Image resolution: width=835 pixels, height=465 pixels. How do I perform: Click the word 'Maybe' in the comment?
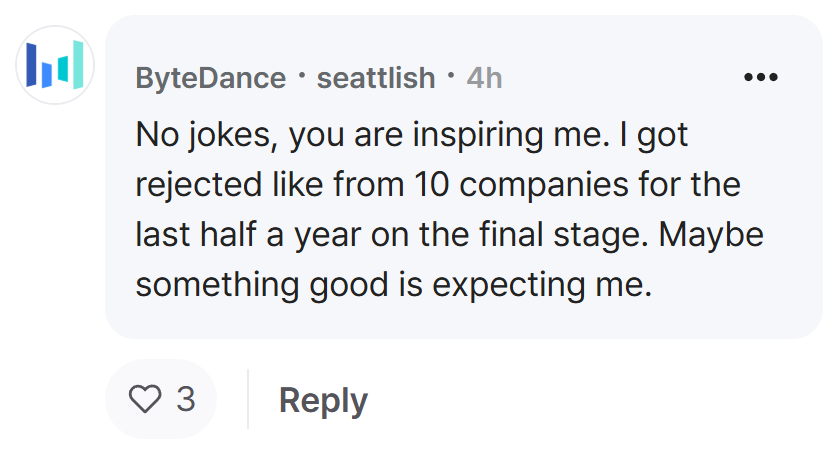711,235
